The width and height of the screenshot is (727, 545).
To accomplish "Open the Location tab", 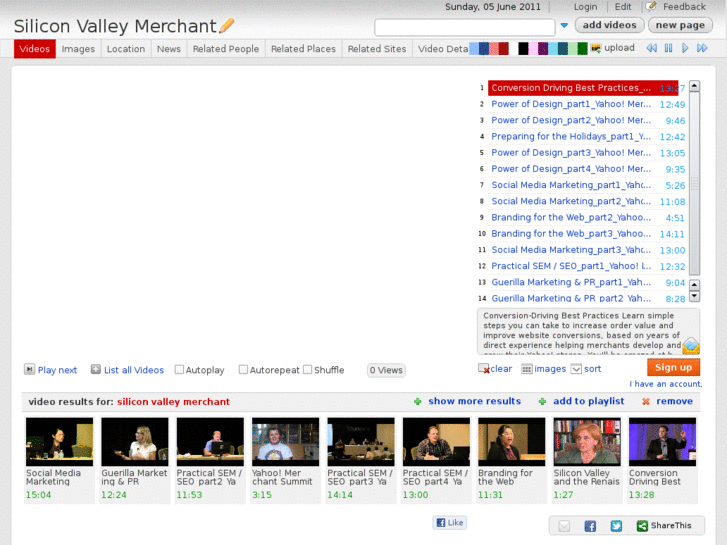I will (x=126, y=49).
